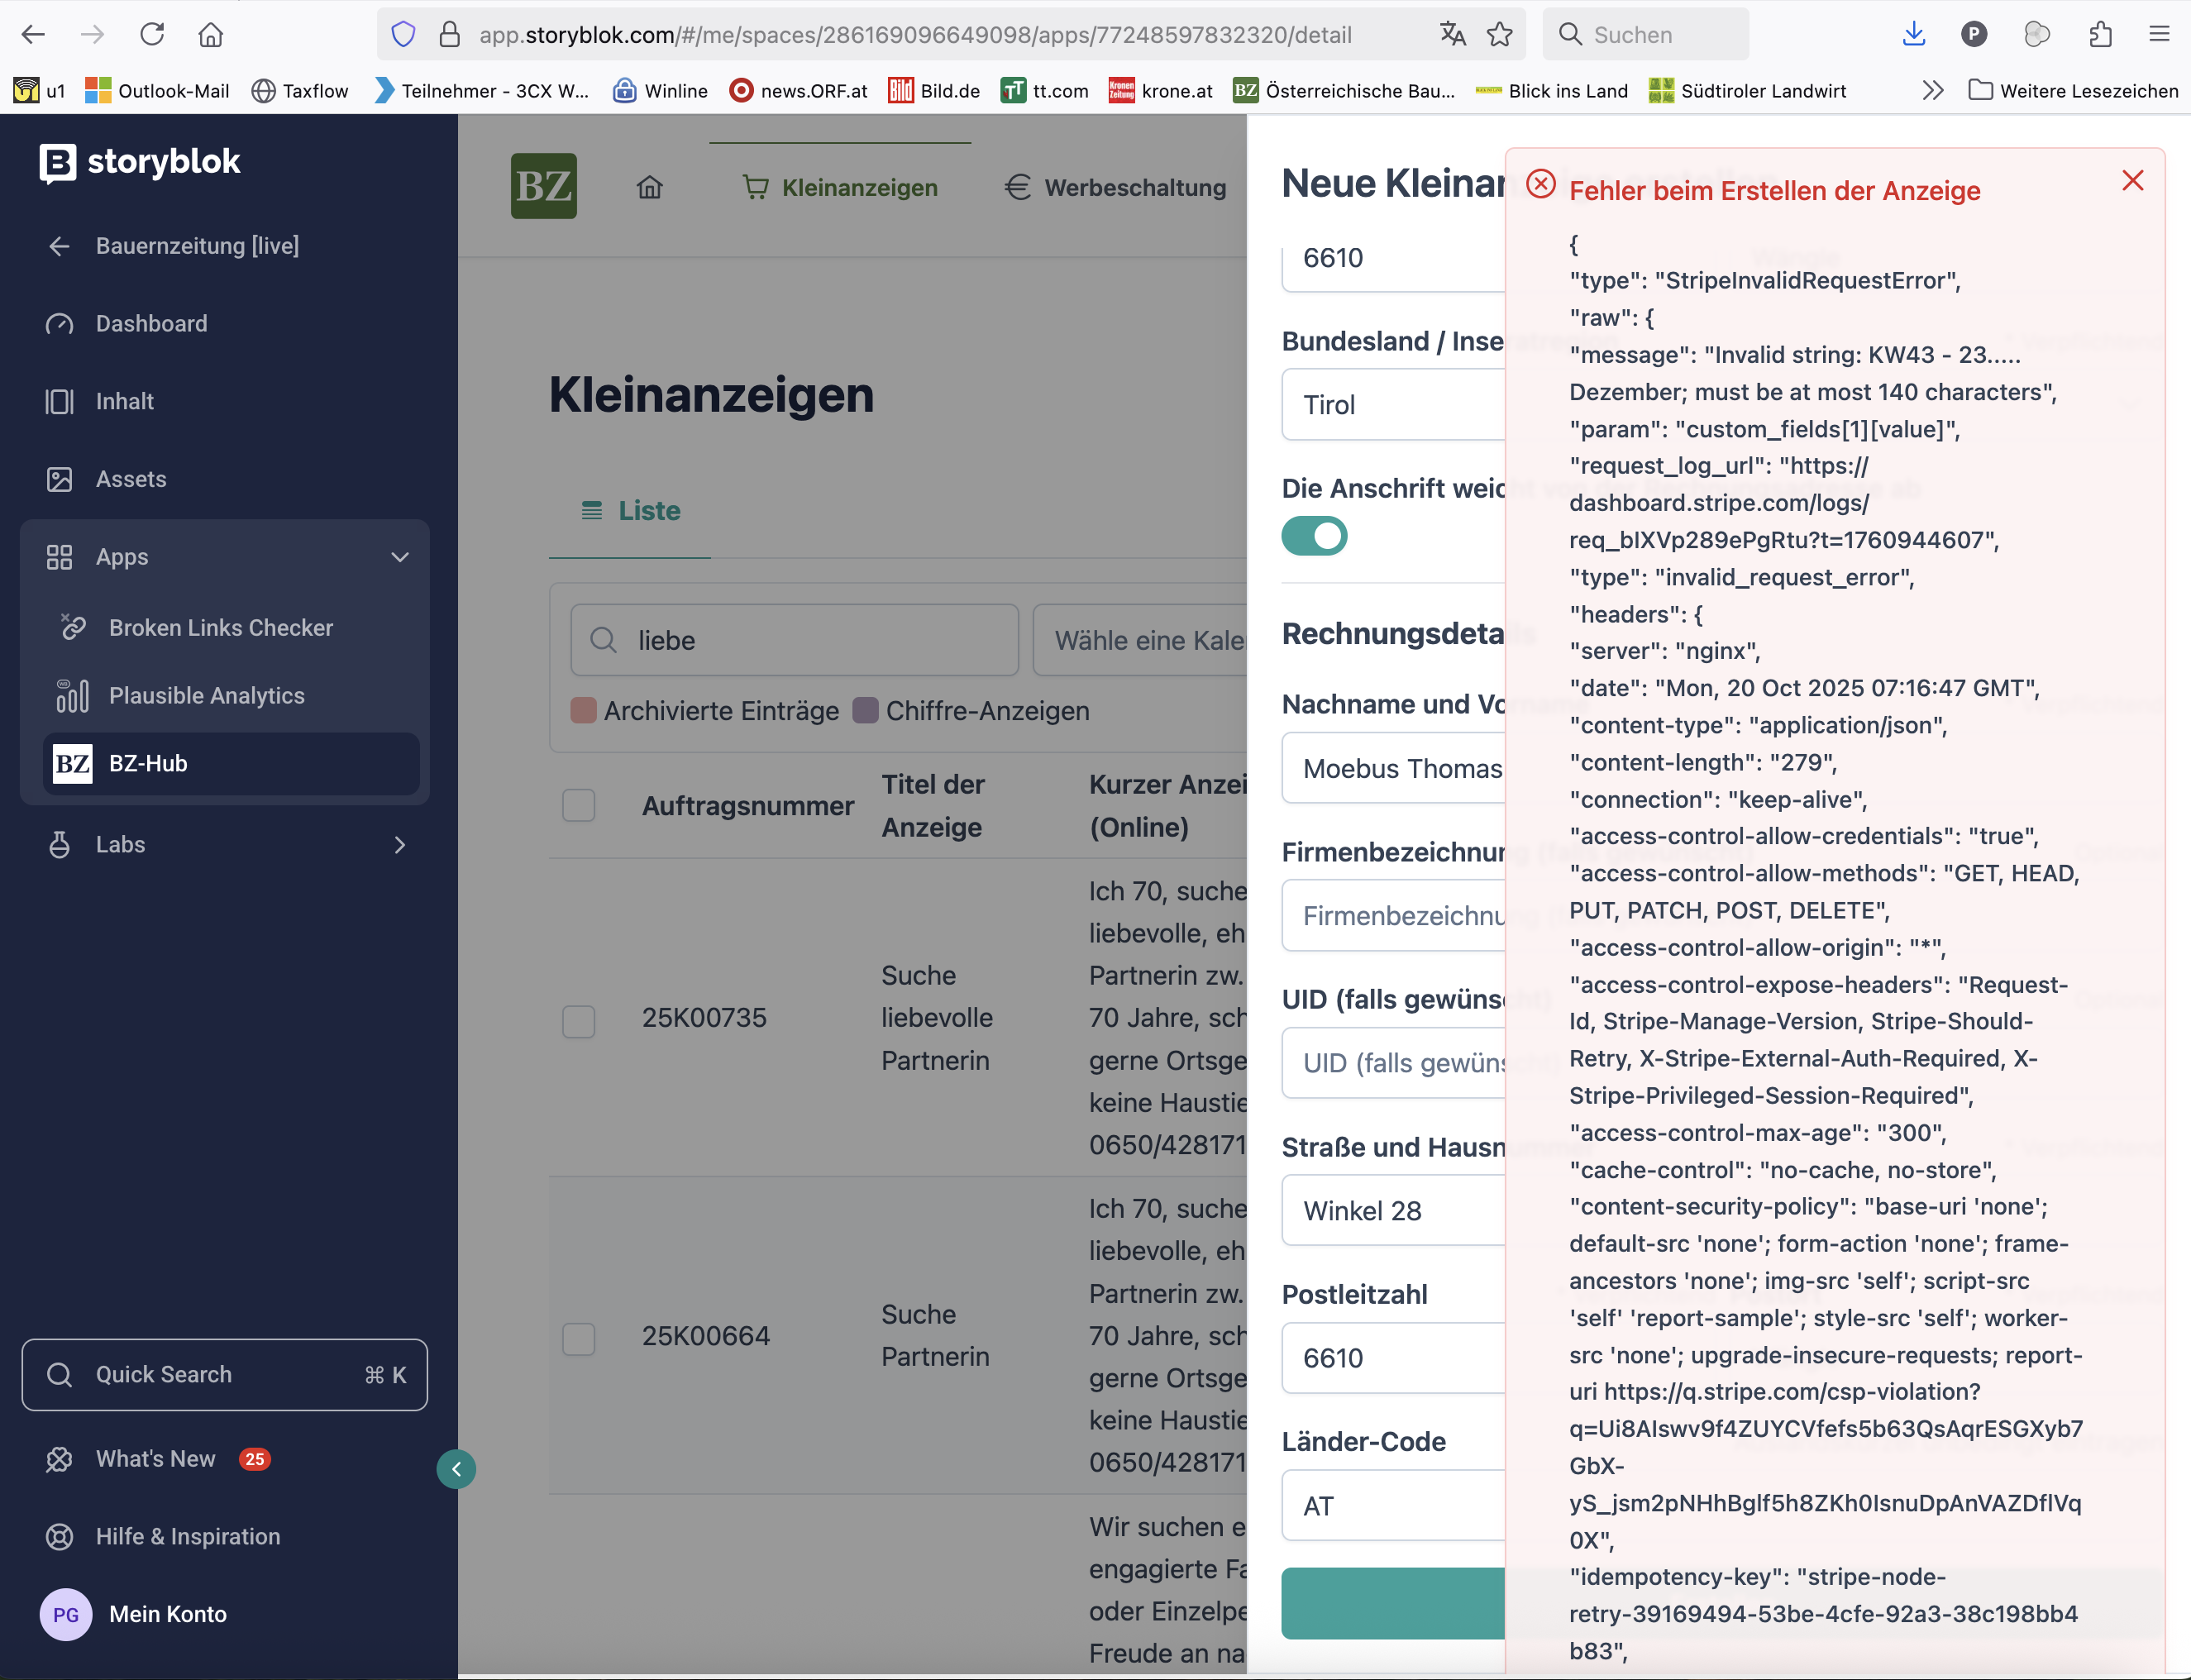Open the Kleinanzeigen navigation item
Viewport: 2191px width, 1680px height.
point(859,187)
